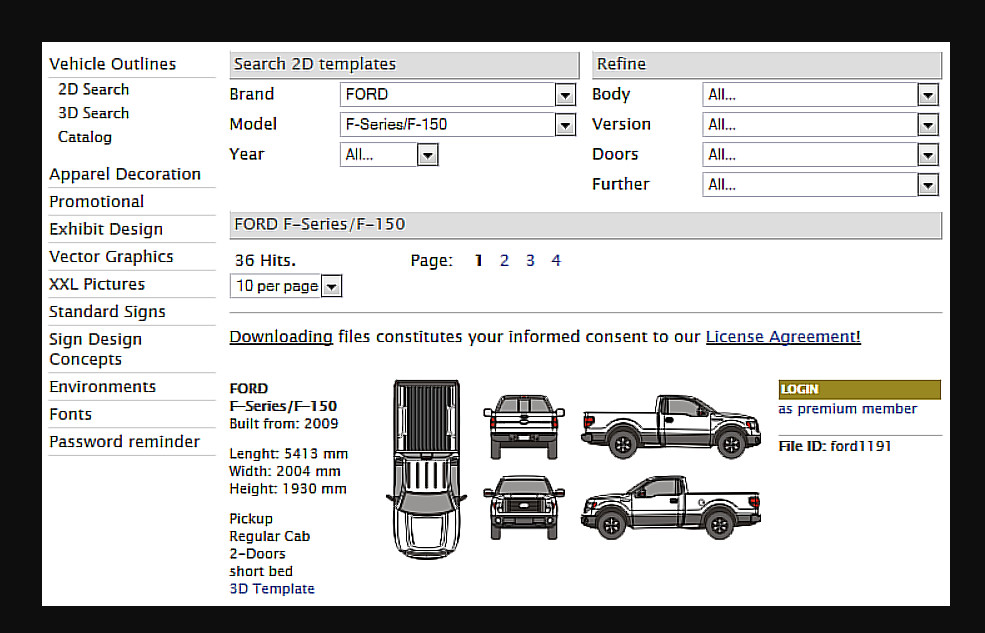The width and height of the screenshot is (985, 633).
Task: Click the 'Built from: 2009' text
Action: pos(284,424)
